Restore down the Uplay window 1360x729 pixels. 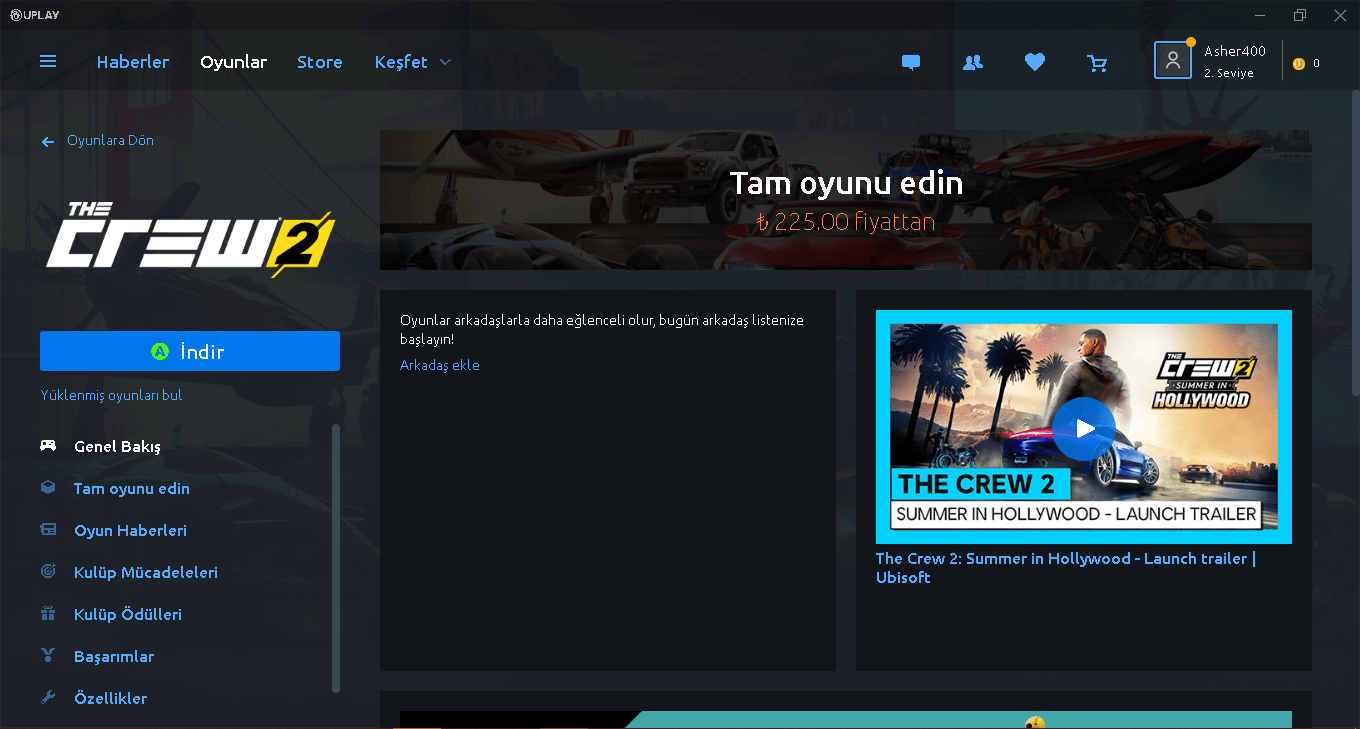1300,15
